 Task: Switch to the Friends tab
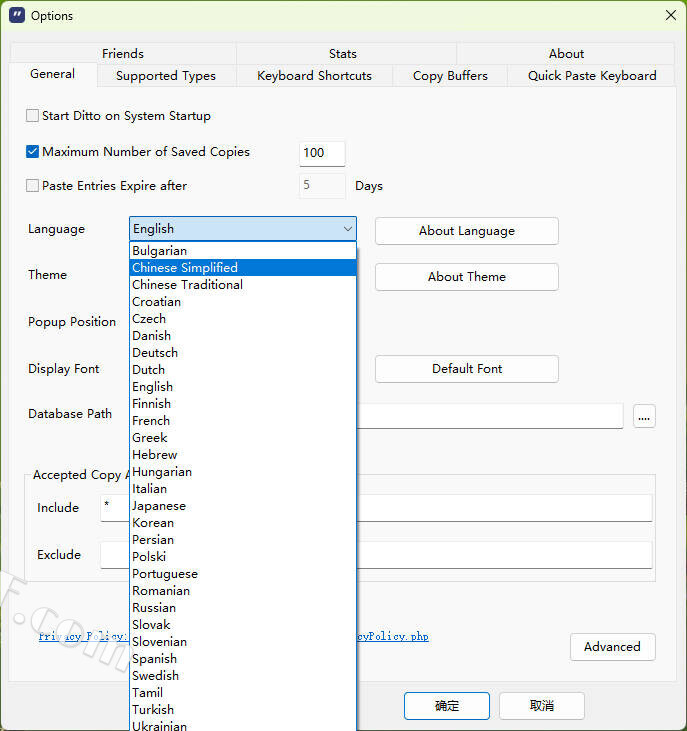[x=123, y=54]
